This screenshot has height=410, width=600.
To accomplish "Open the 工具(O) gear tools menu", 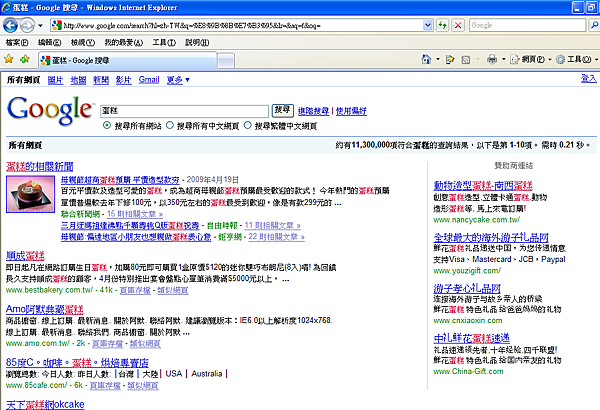I will click(577, 59).
